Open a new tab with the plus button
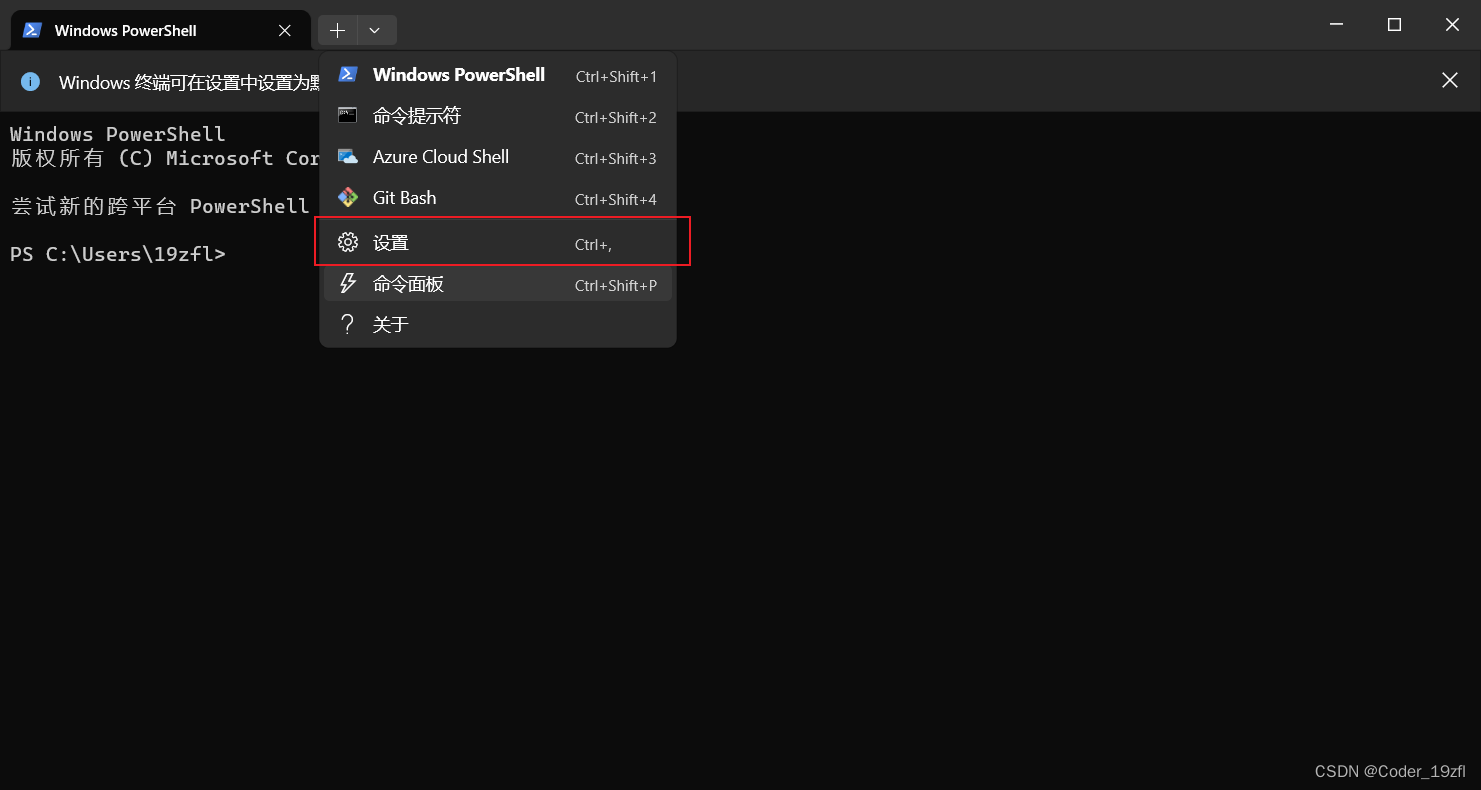This screenshot has height=790, width=1481. 337,30
